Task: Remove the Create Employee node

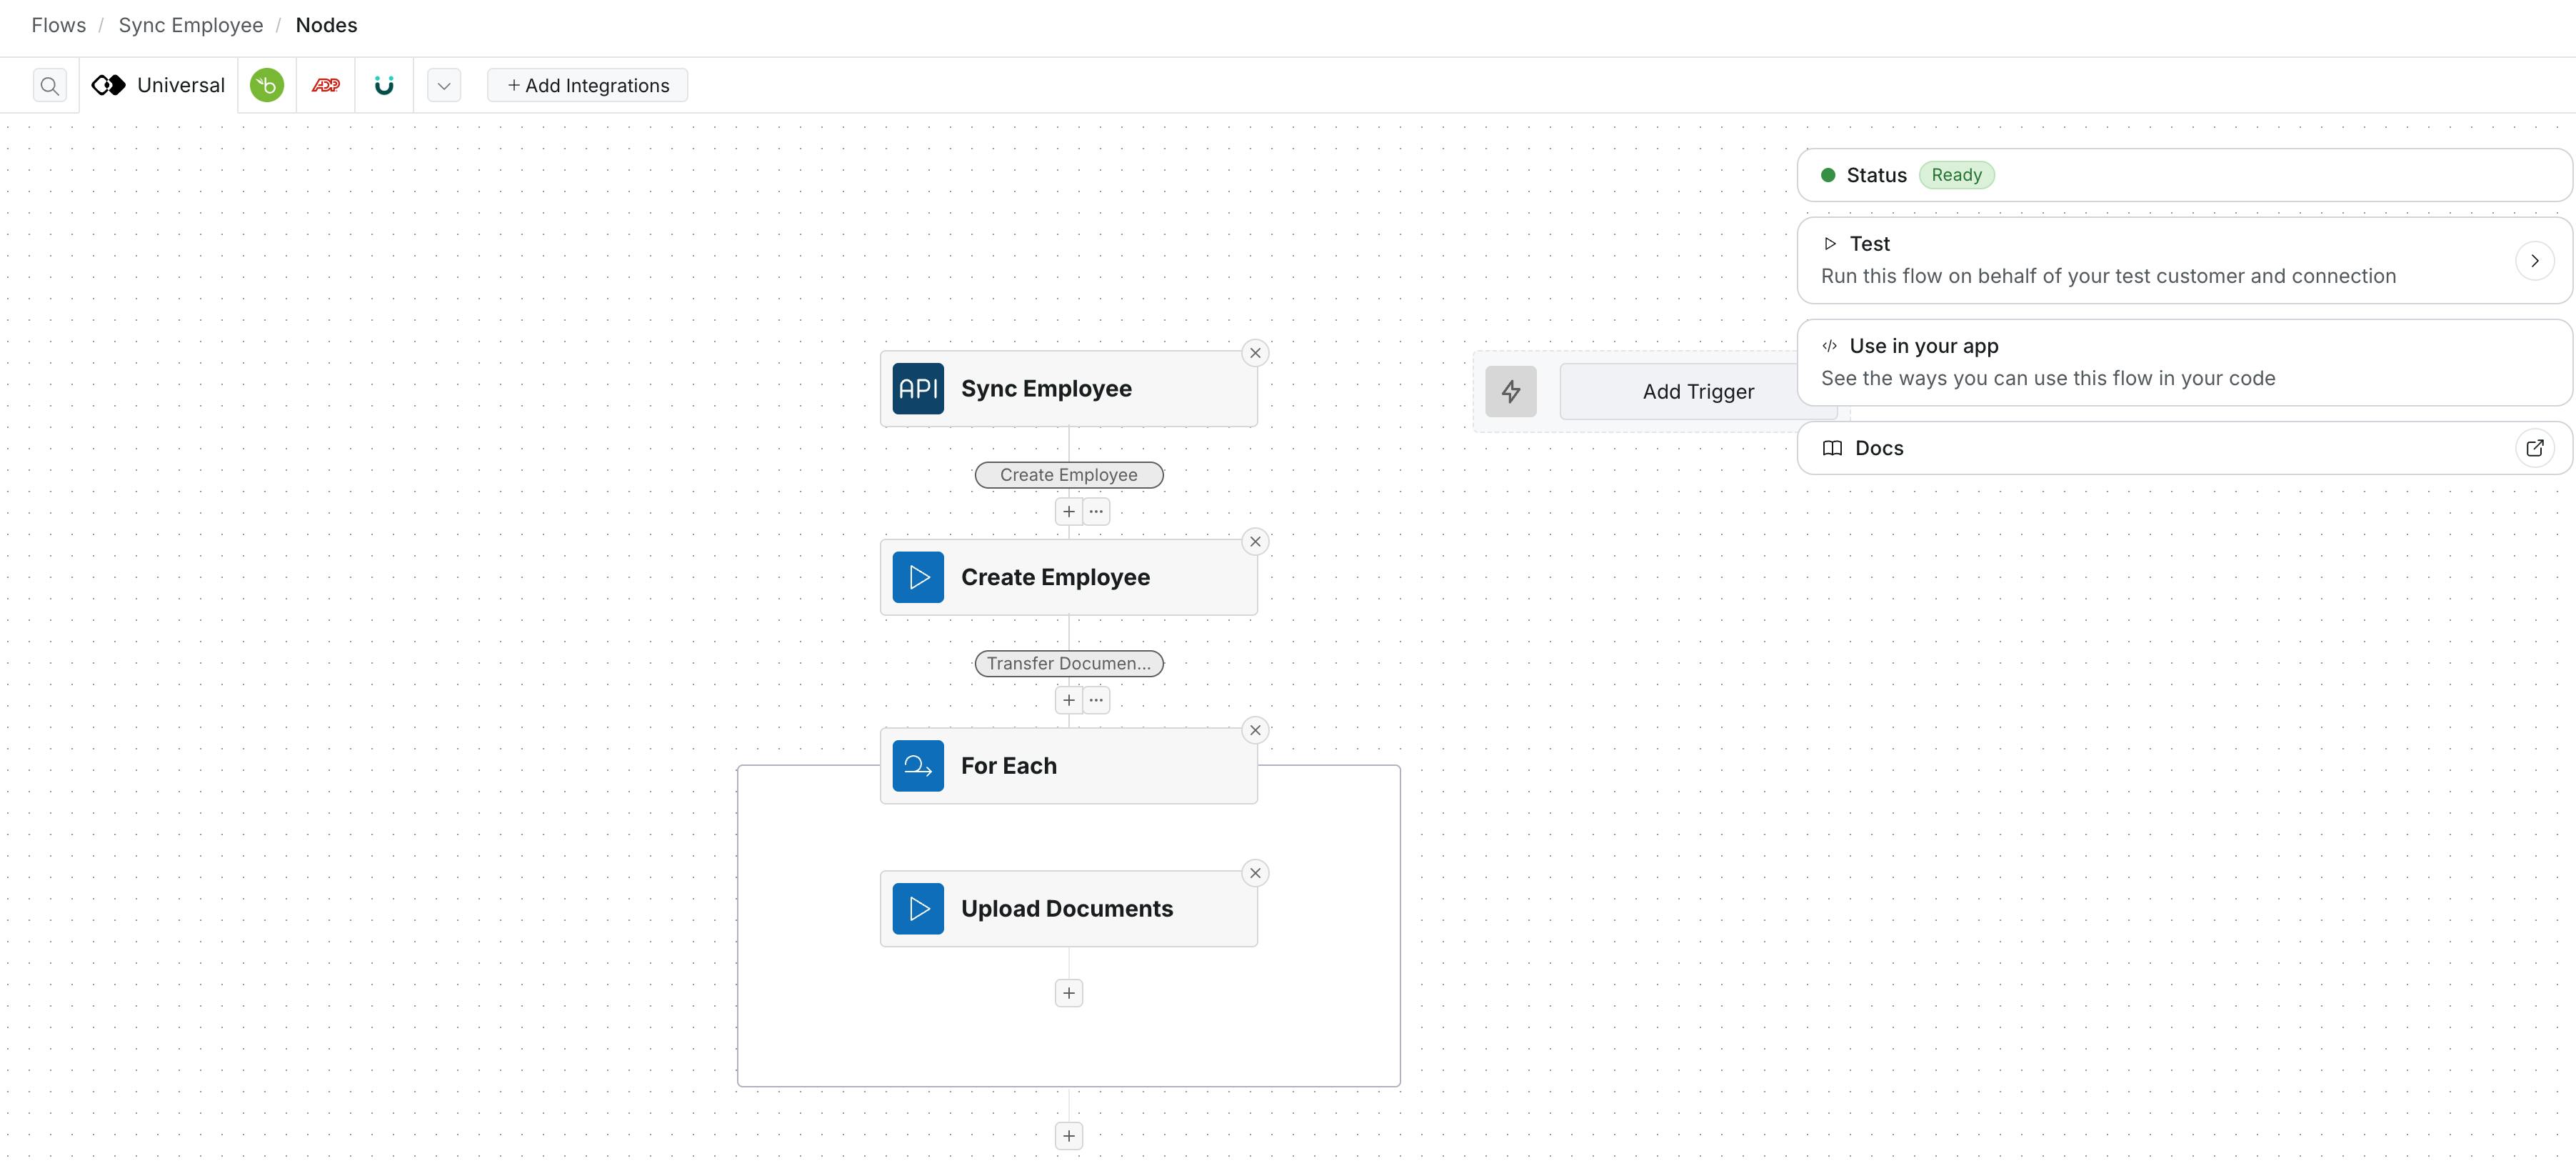Action: (1255, 542)
